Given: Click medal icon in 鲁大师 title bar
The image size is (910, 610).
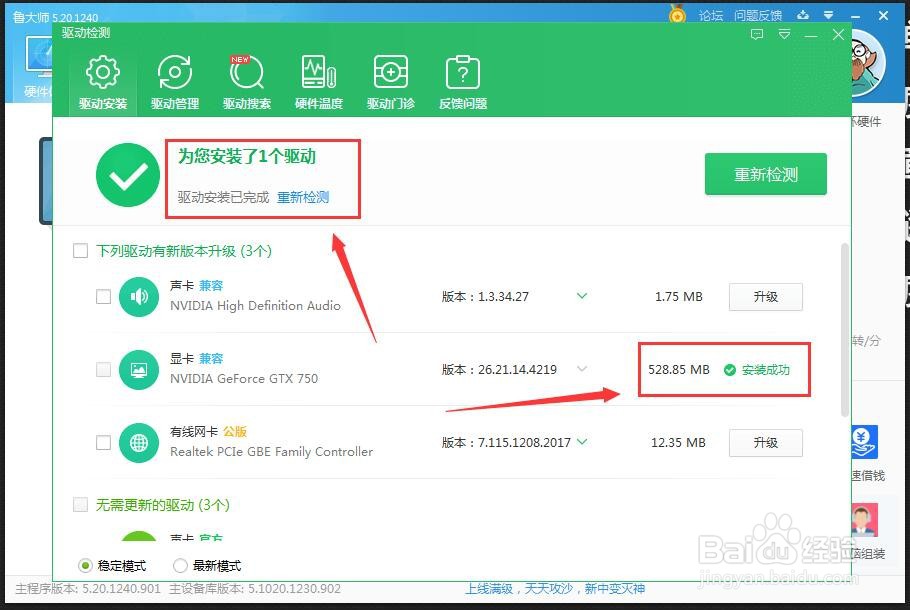Looking at the screenshot, I should pyautogui.click(x=677, y=14).
